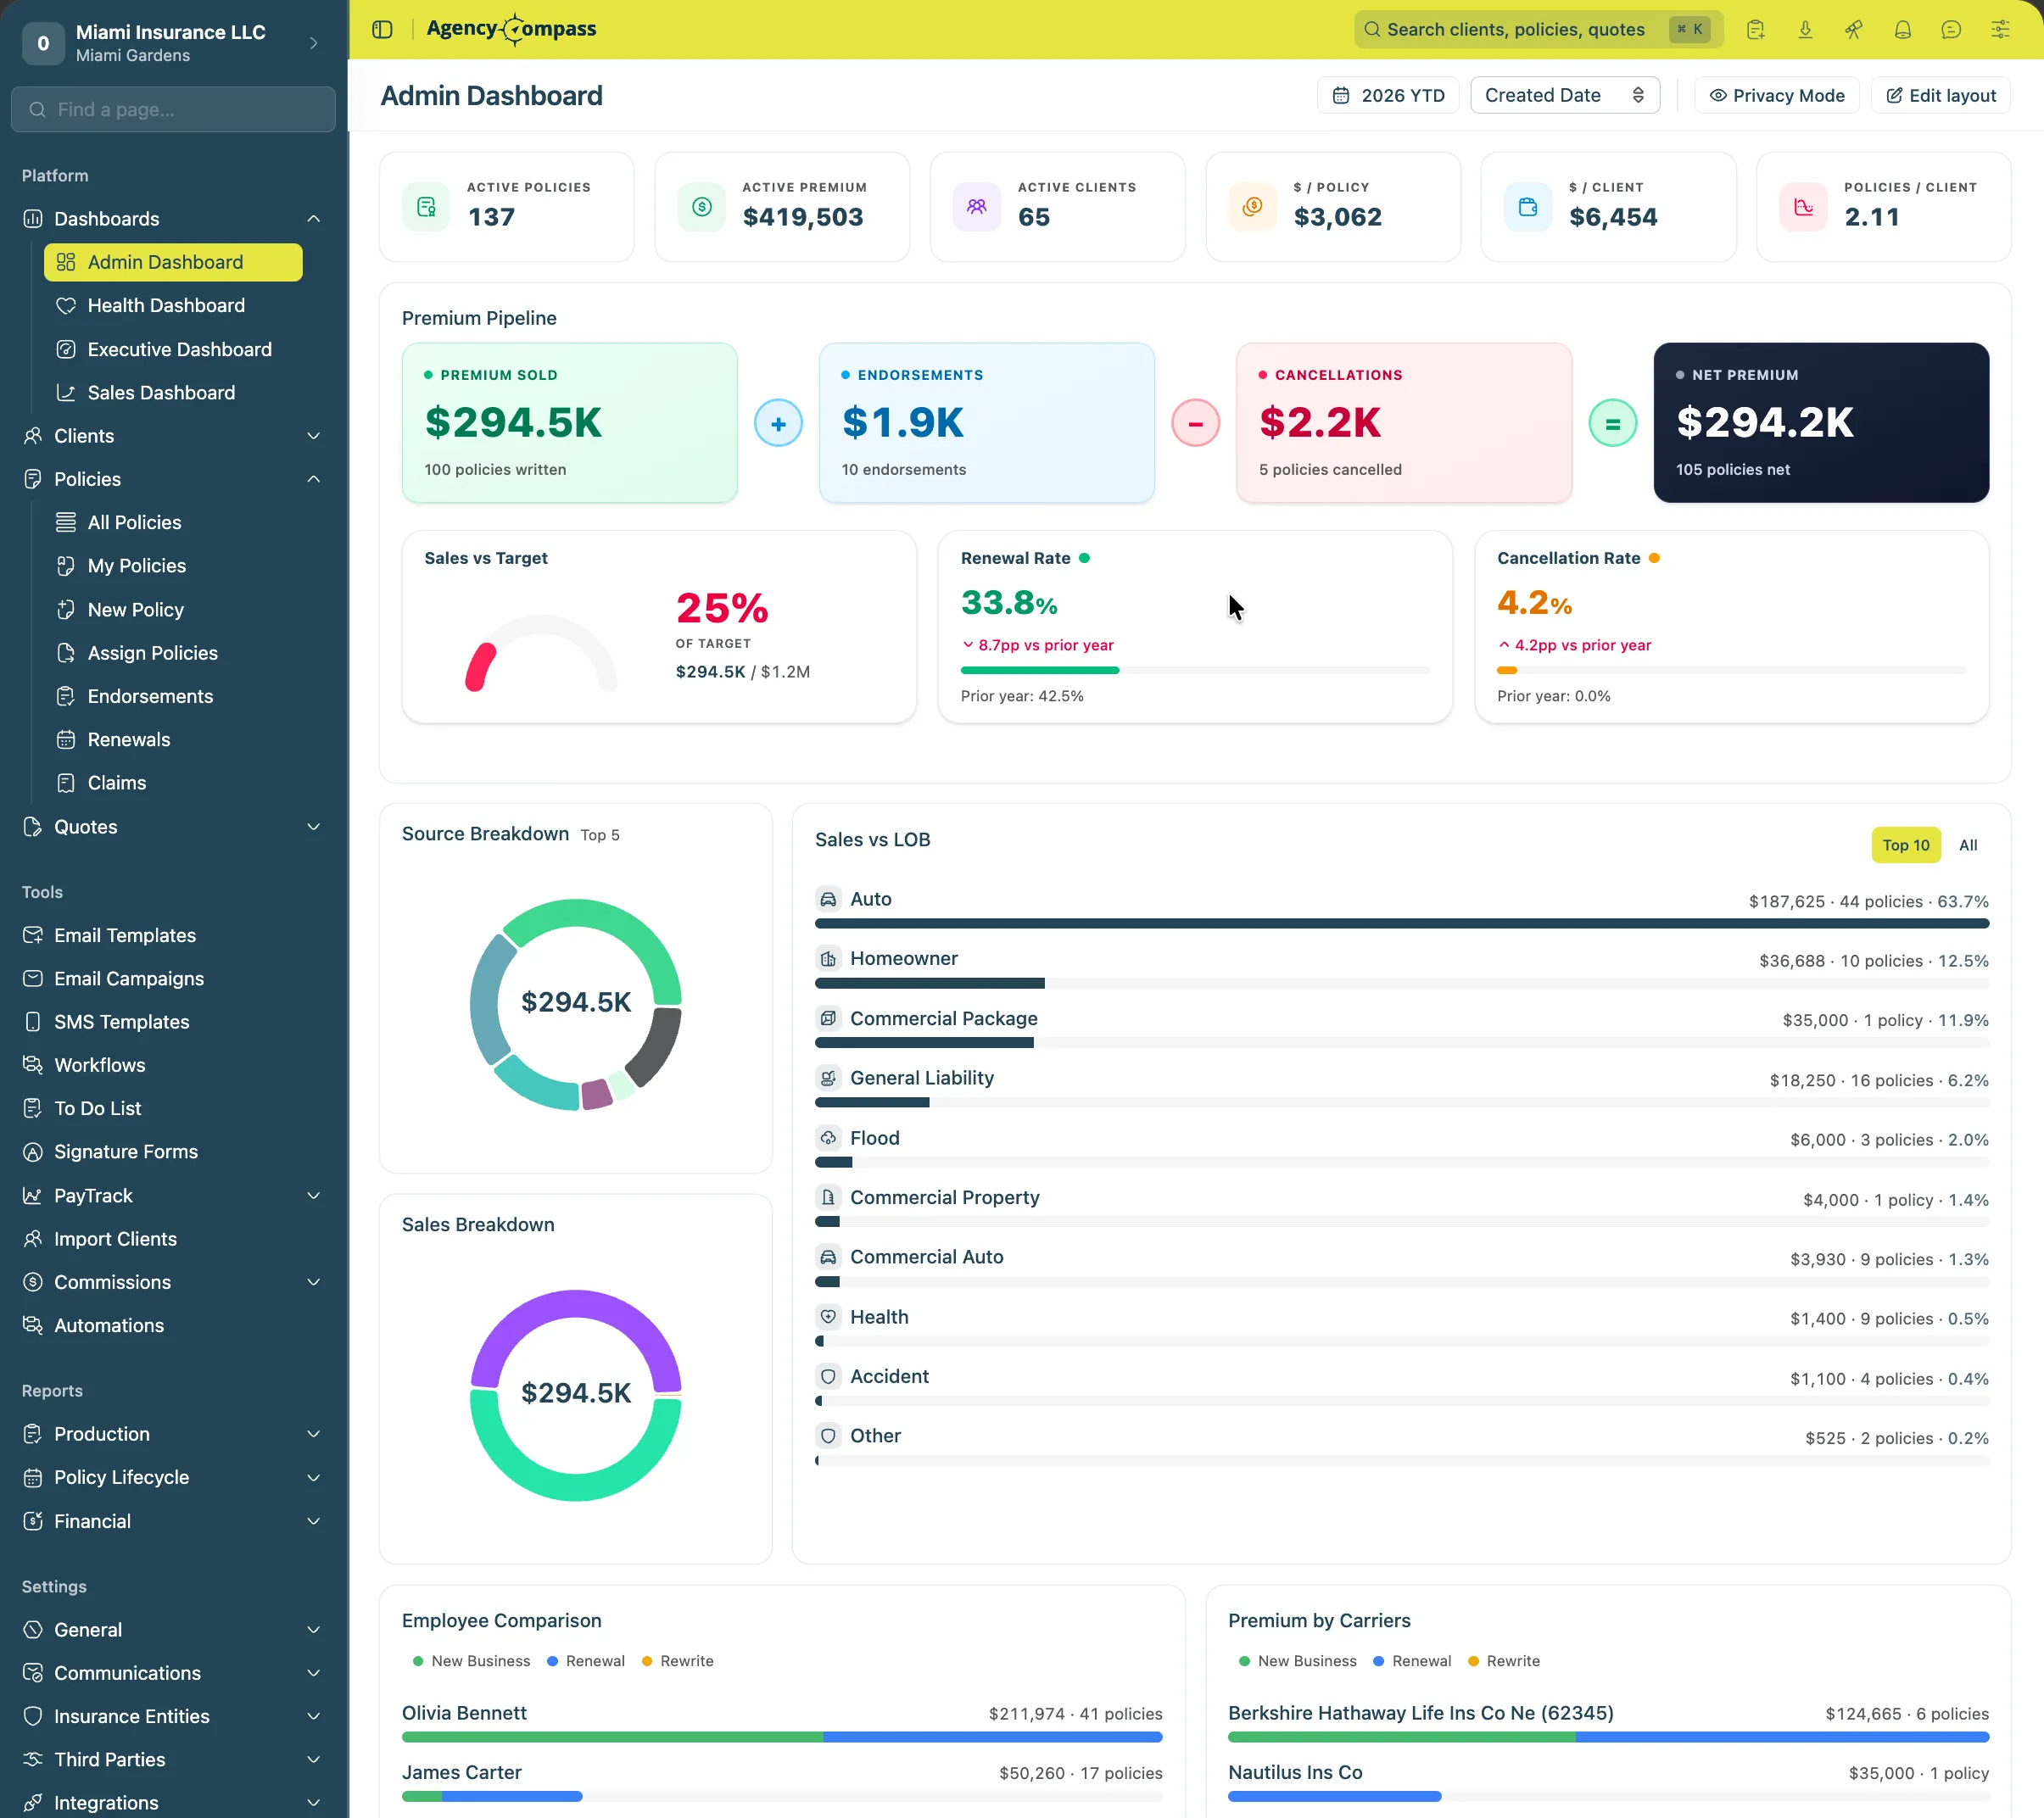
Task: Click Olivia Bennett employee row
Action: coord(782,1722)
